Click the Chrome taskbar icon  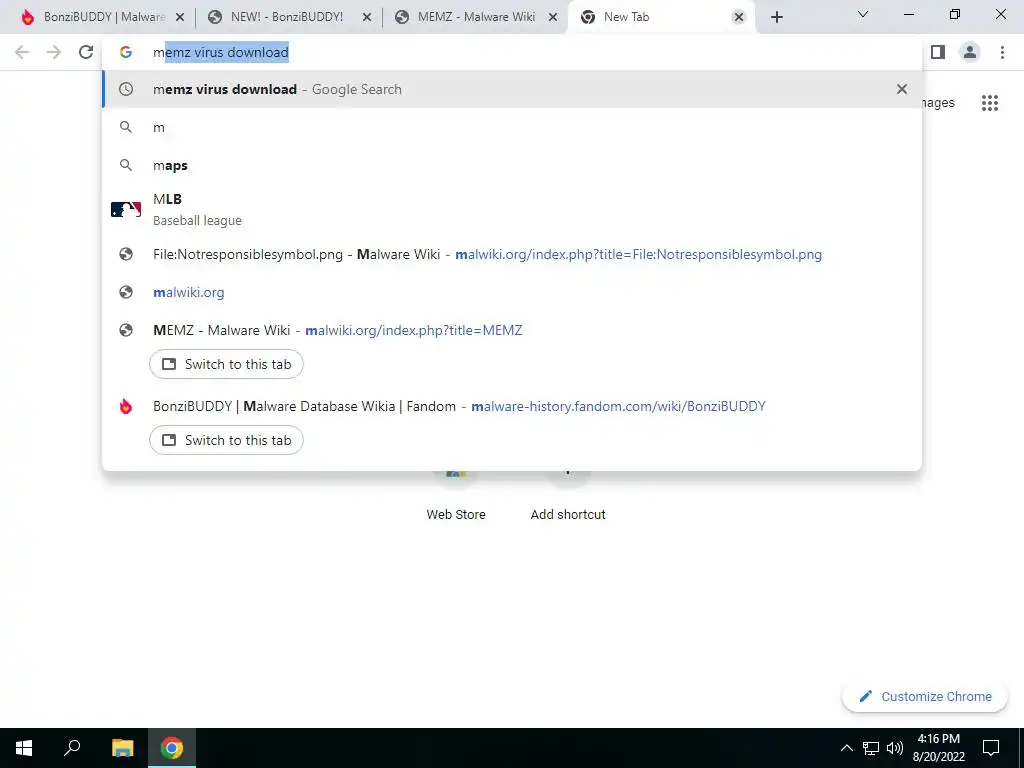[172, 748]
